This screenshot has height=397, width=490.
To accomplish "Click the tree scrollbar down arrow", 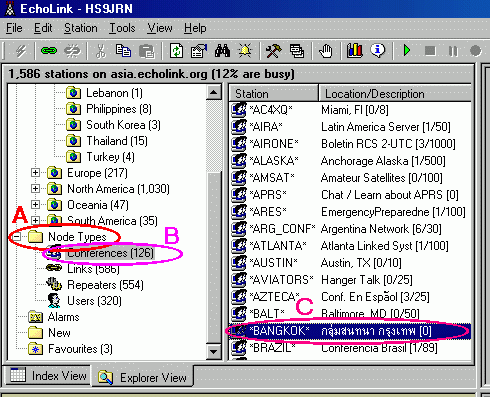I will click(214, 351).
